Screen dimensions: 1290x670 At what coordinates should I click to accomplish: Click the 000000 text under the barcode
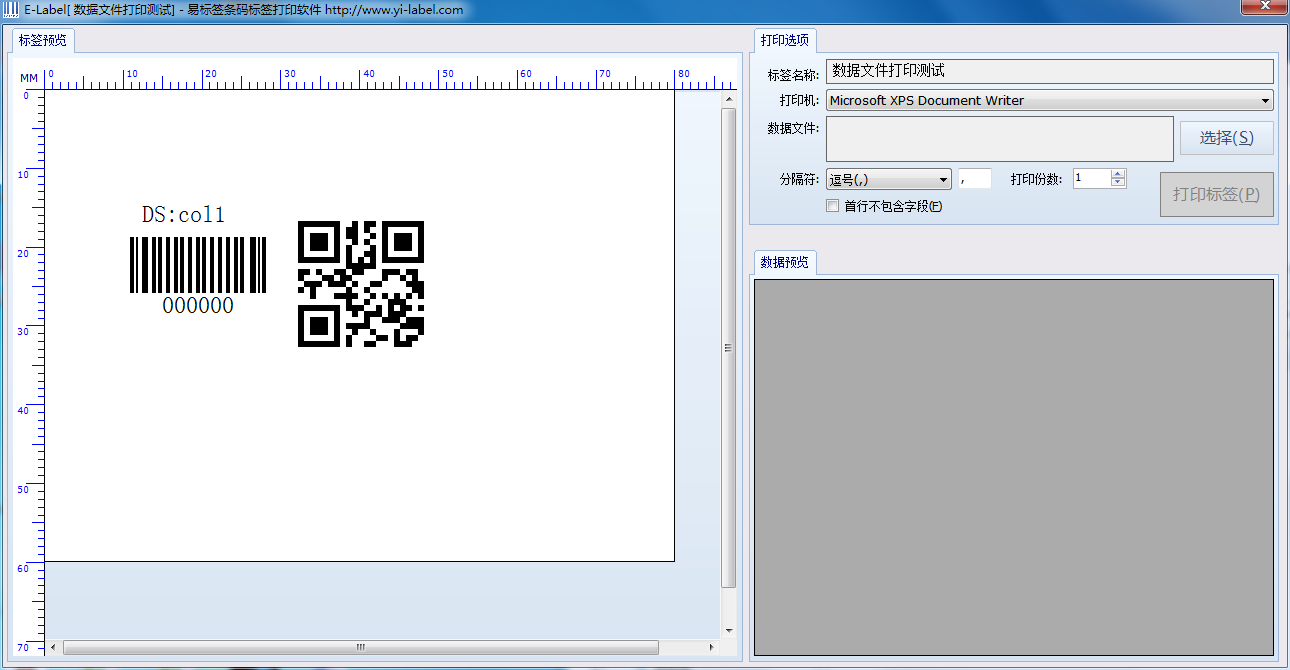coord(198,306)
